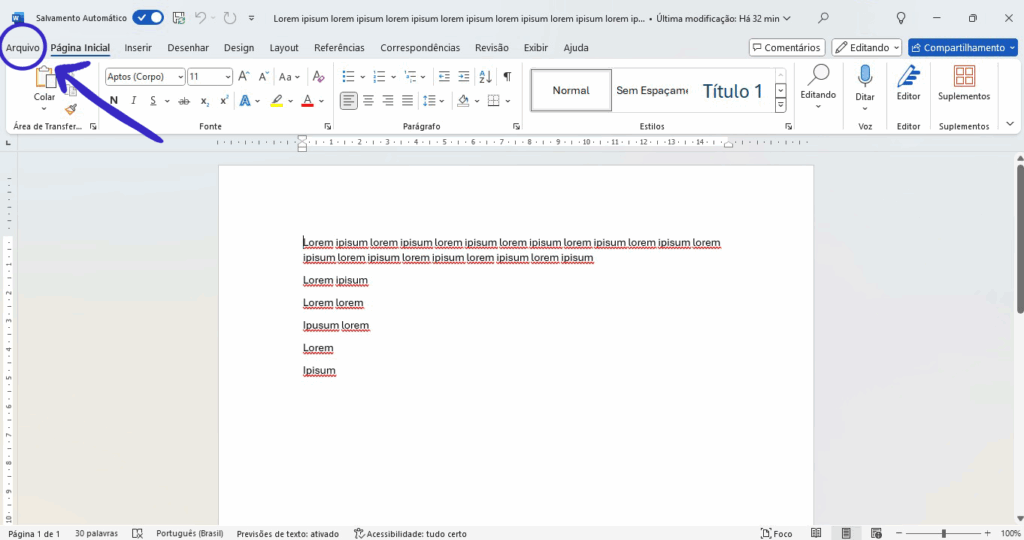This screenshot has width=1024, height=540.
Task: Click the Compartilhamento share button
Action: click(x=962, y=47)
